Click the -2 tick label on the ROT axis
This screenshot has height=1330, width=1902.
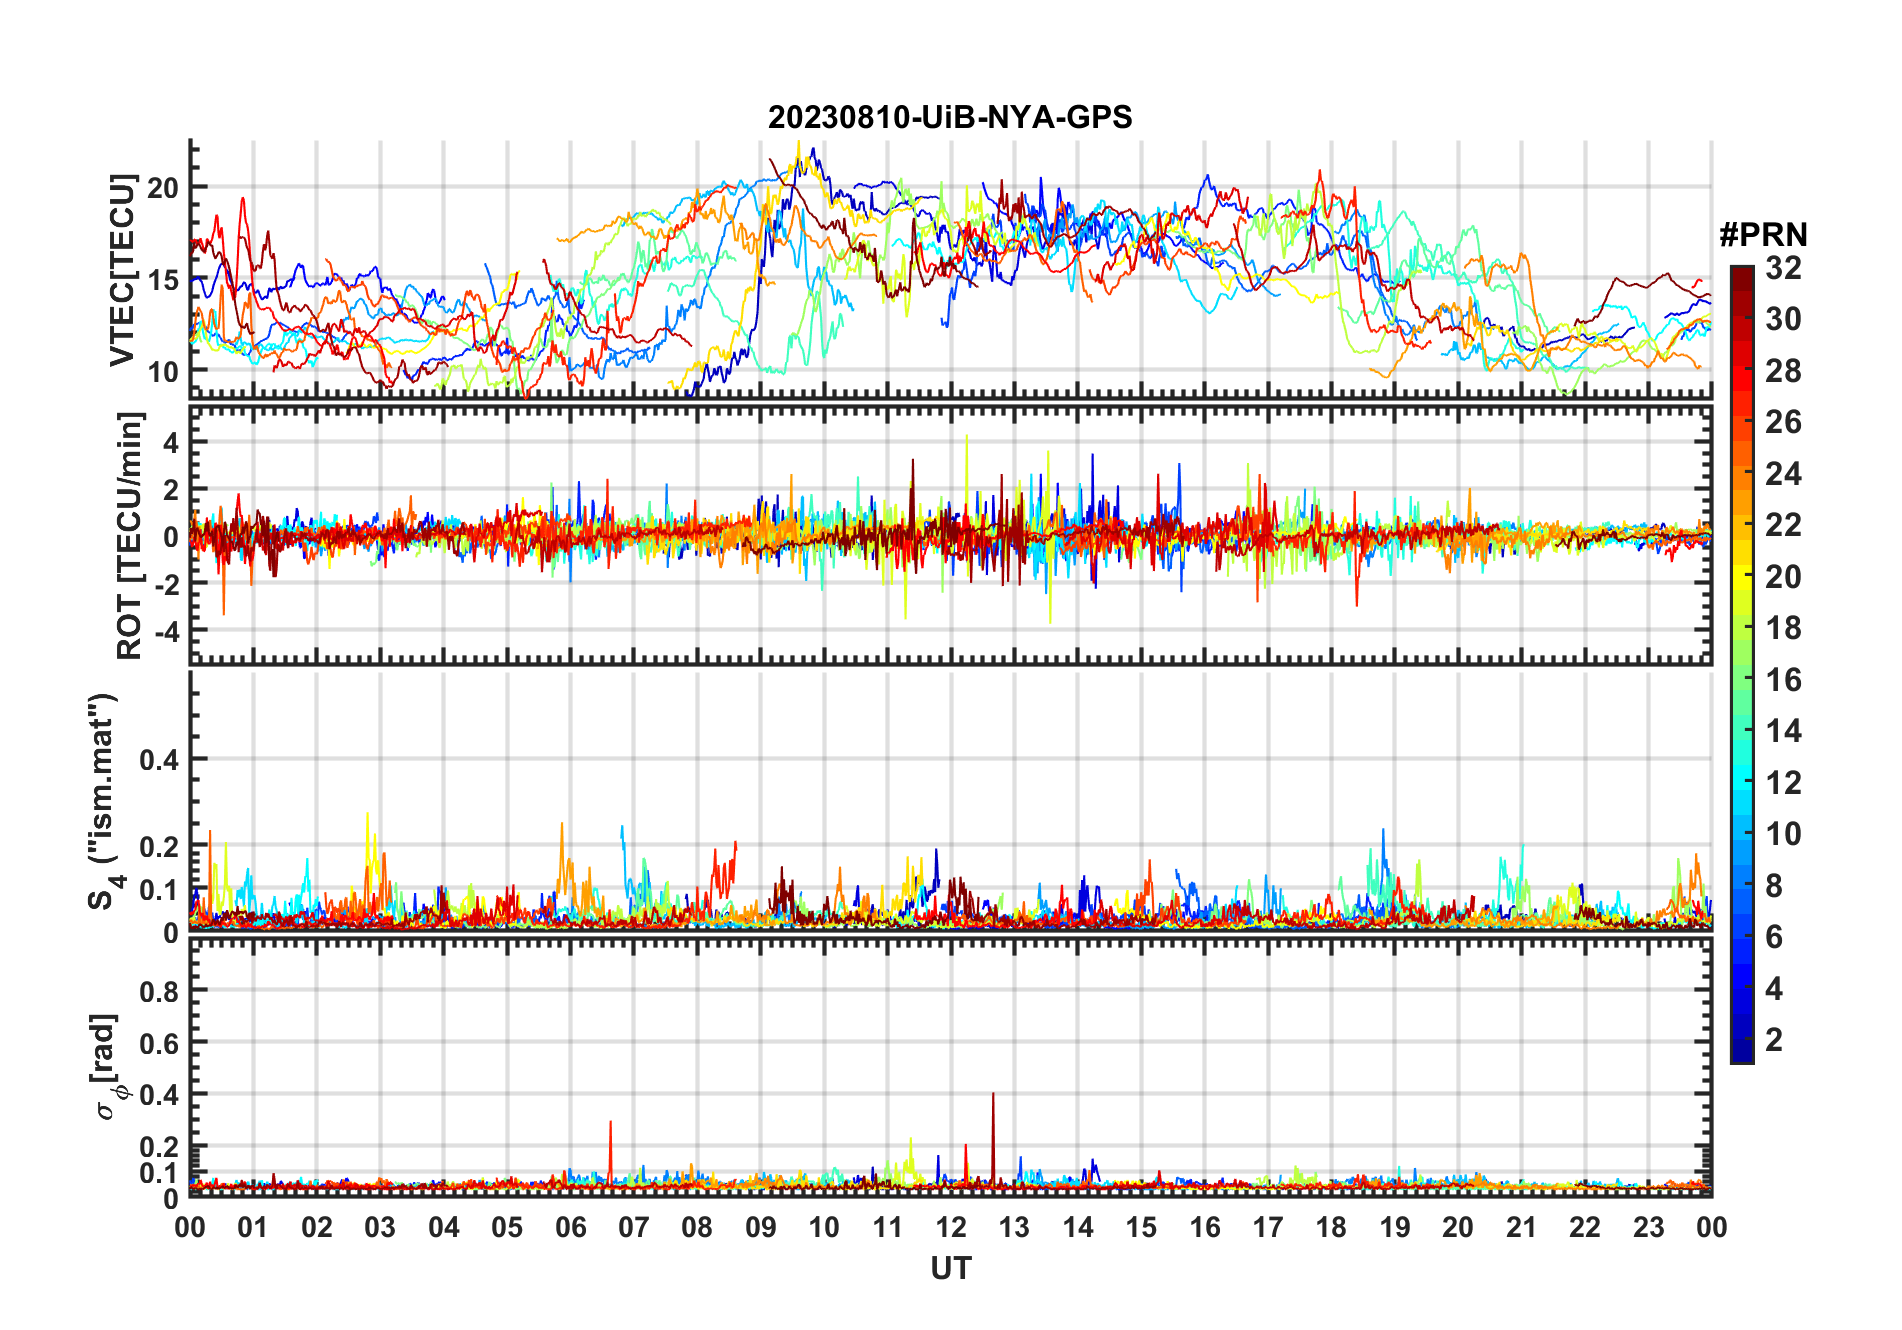pyautogui.click(x=165, y=584)
